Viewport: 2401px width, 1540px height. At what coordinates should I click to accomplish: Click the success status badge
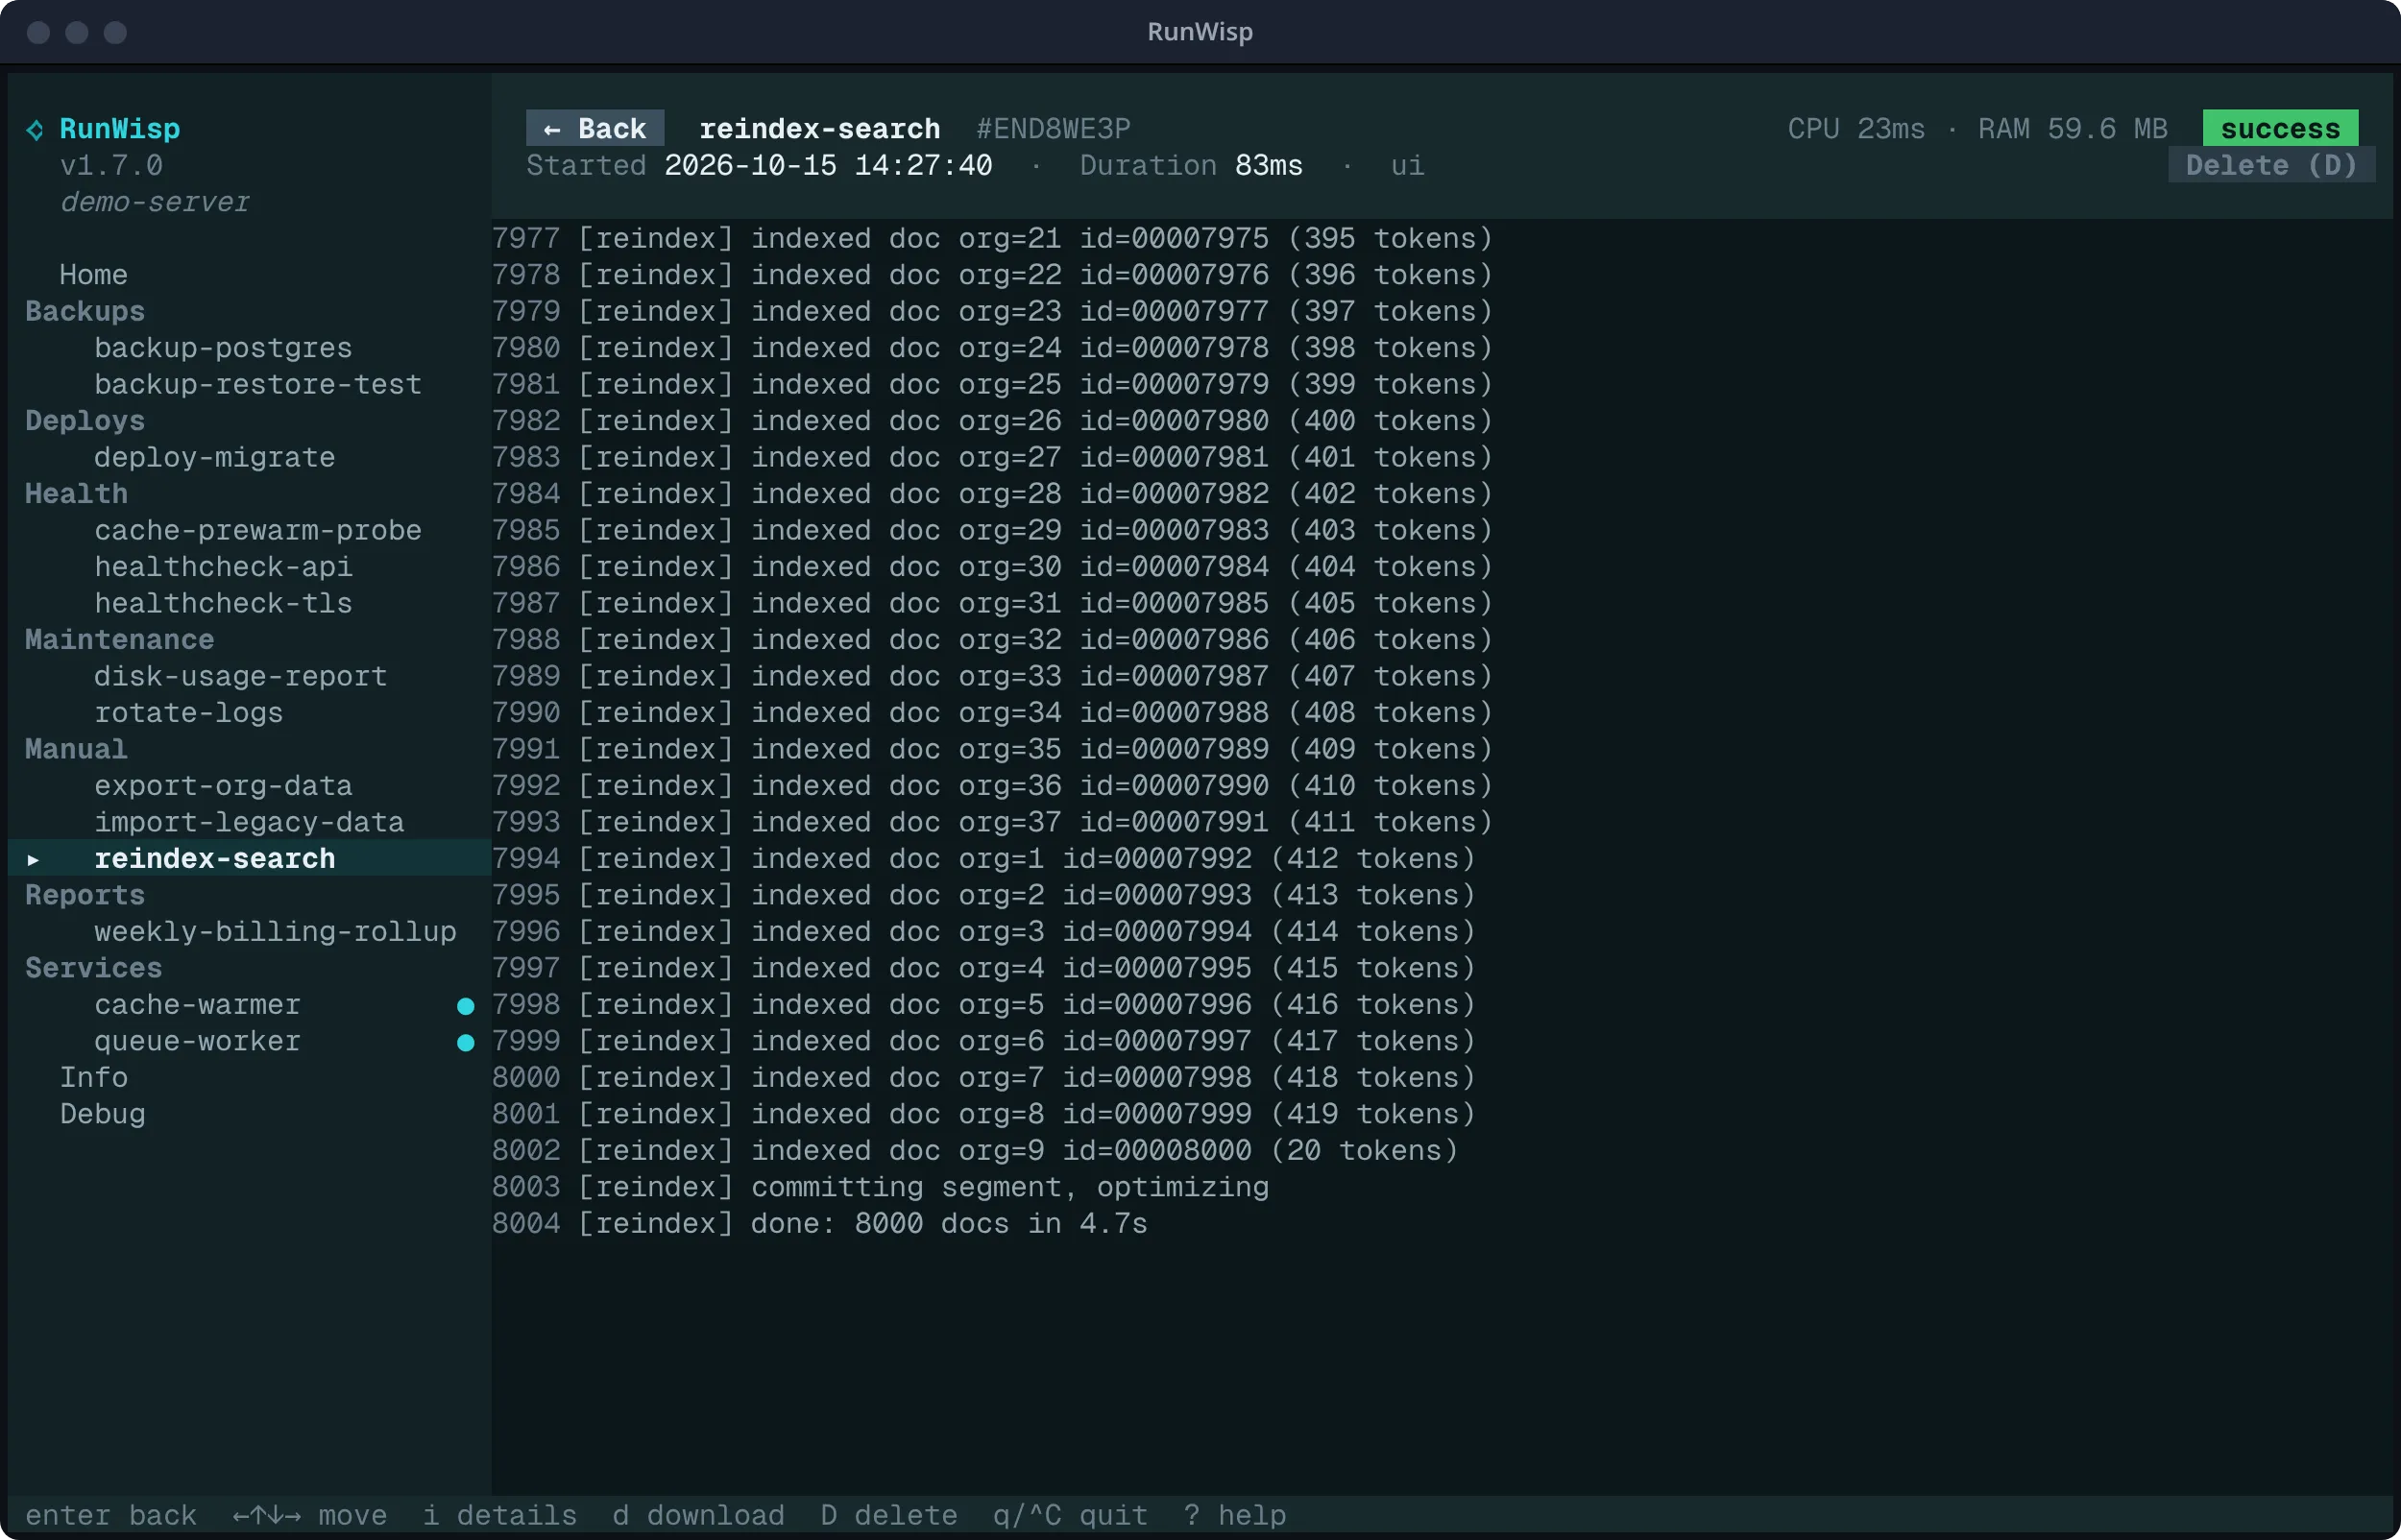coord(2280,128)
